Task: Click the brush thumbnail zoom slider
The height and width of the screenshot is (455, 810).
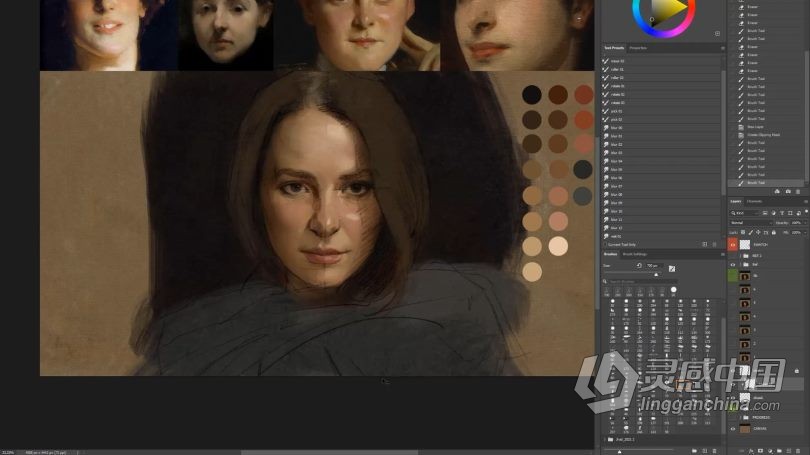Action: pos(619,451)
